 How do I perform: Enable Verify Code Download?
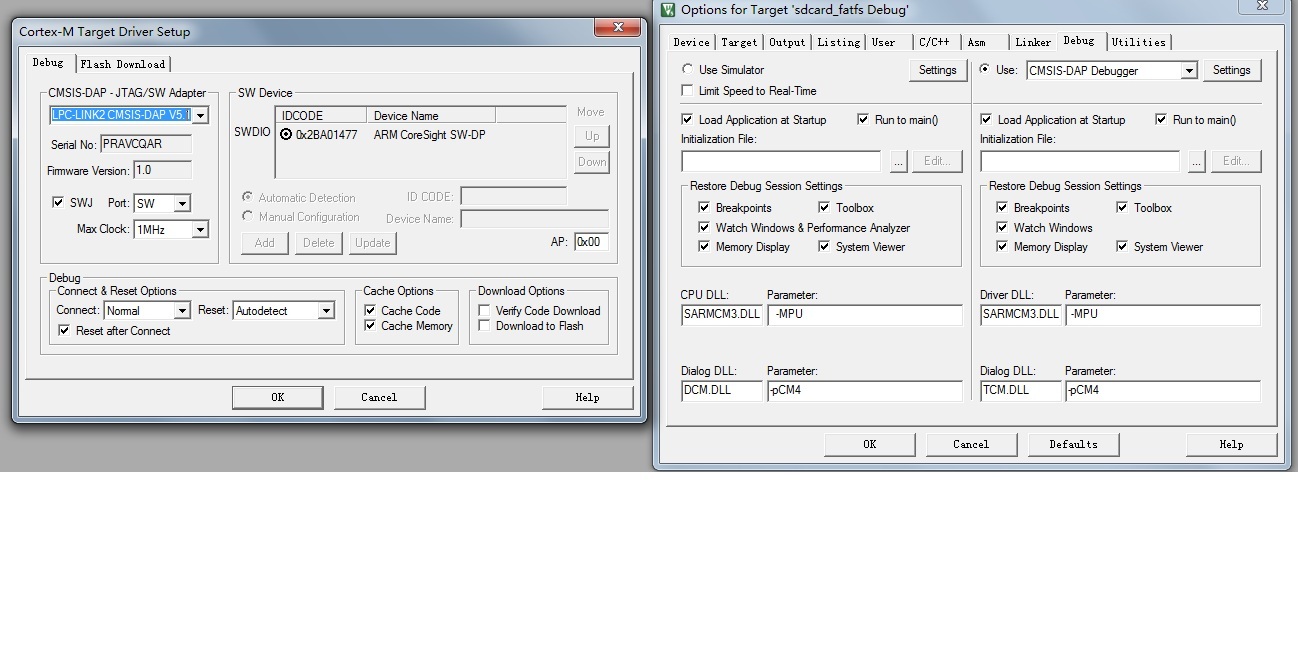484,311
